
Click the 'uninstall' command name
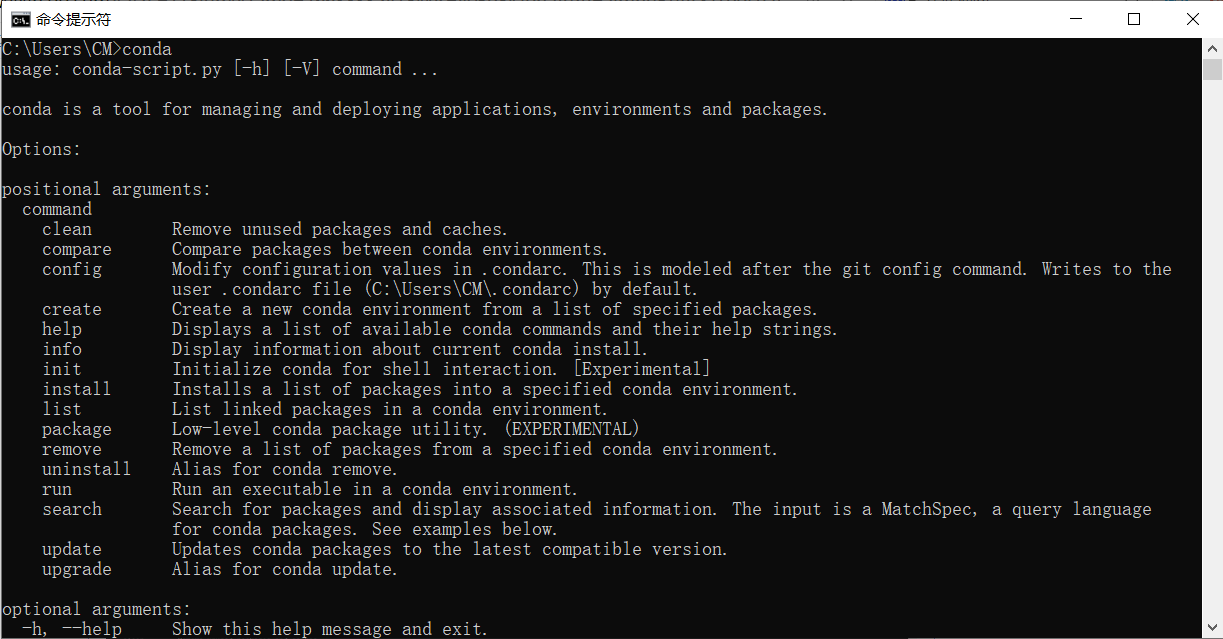pos(87,469)
